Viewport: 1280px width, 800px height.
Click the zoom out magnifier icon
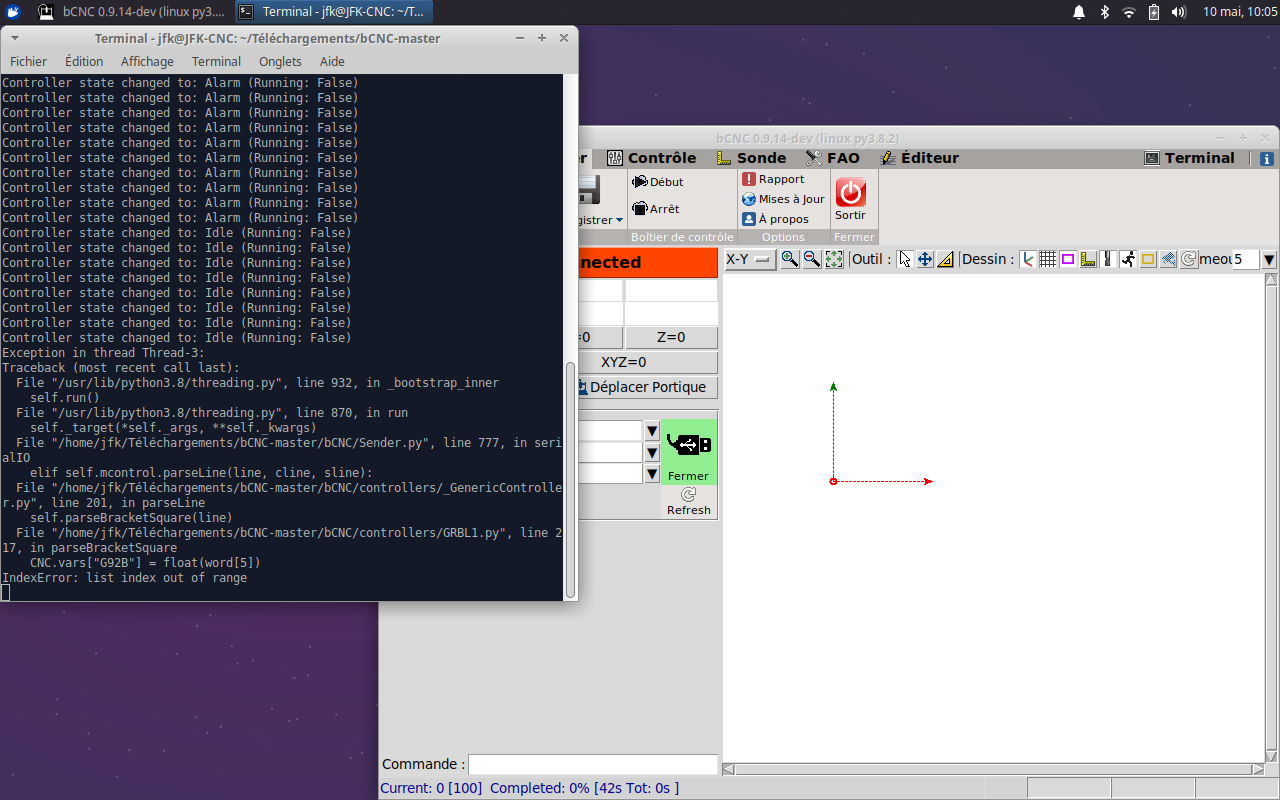click(x=812, y=259)
